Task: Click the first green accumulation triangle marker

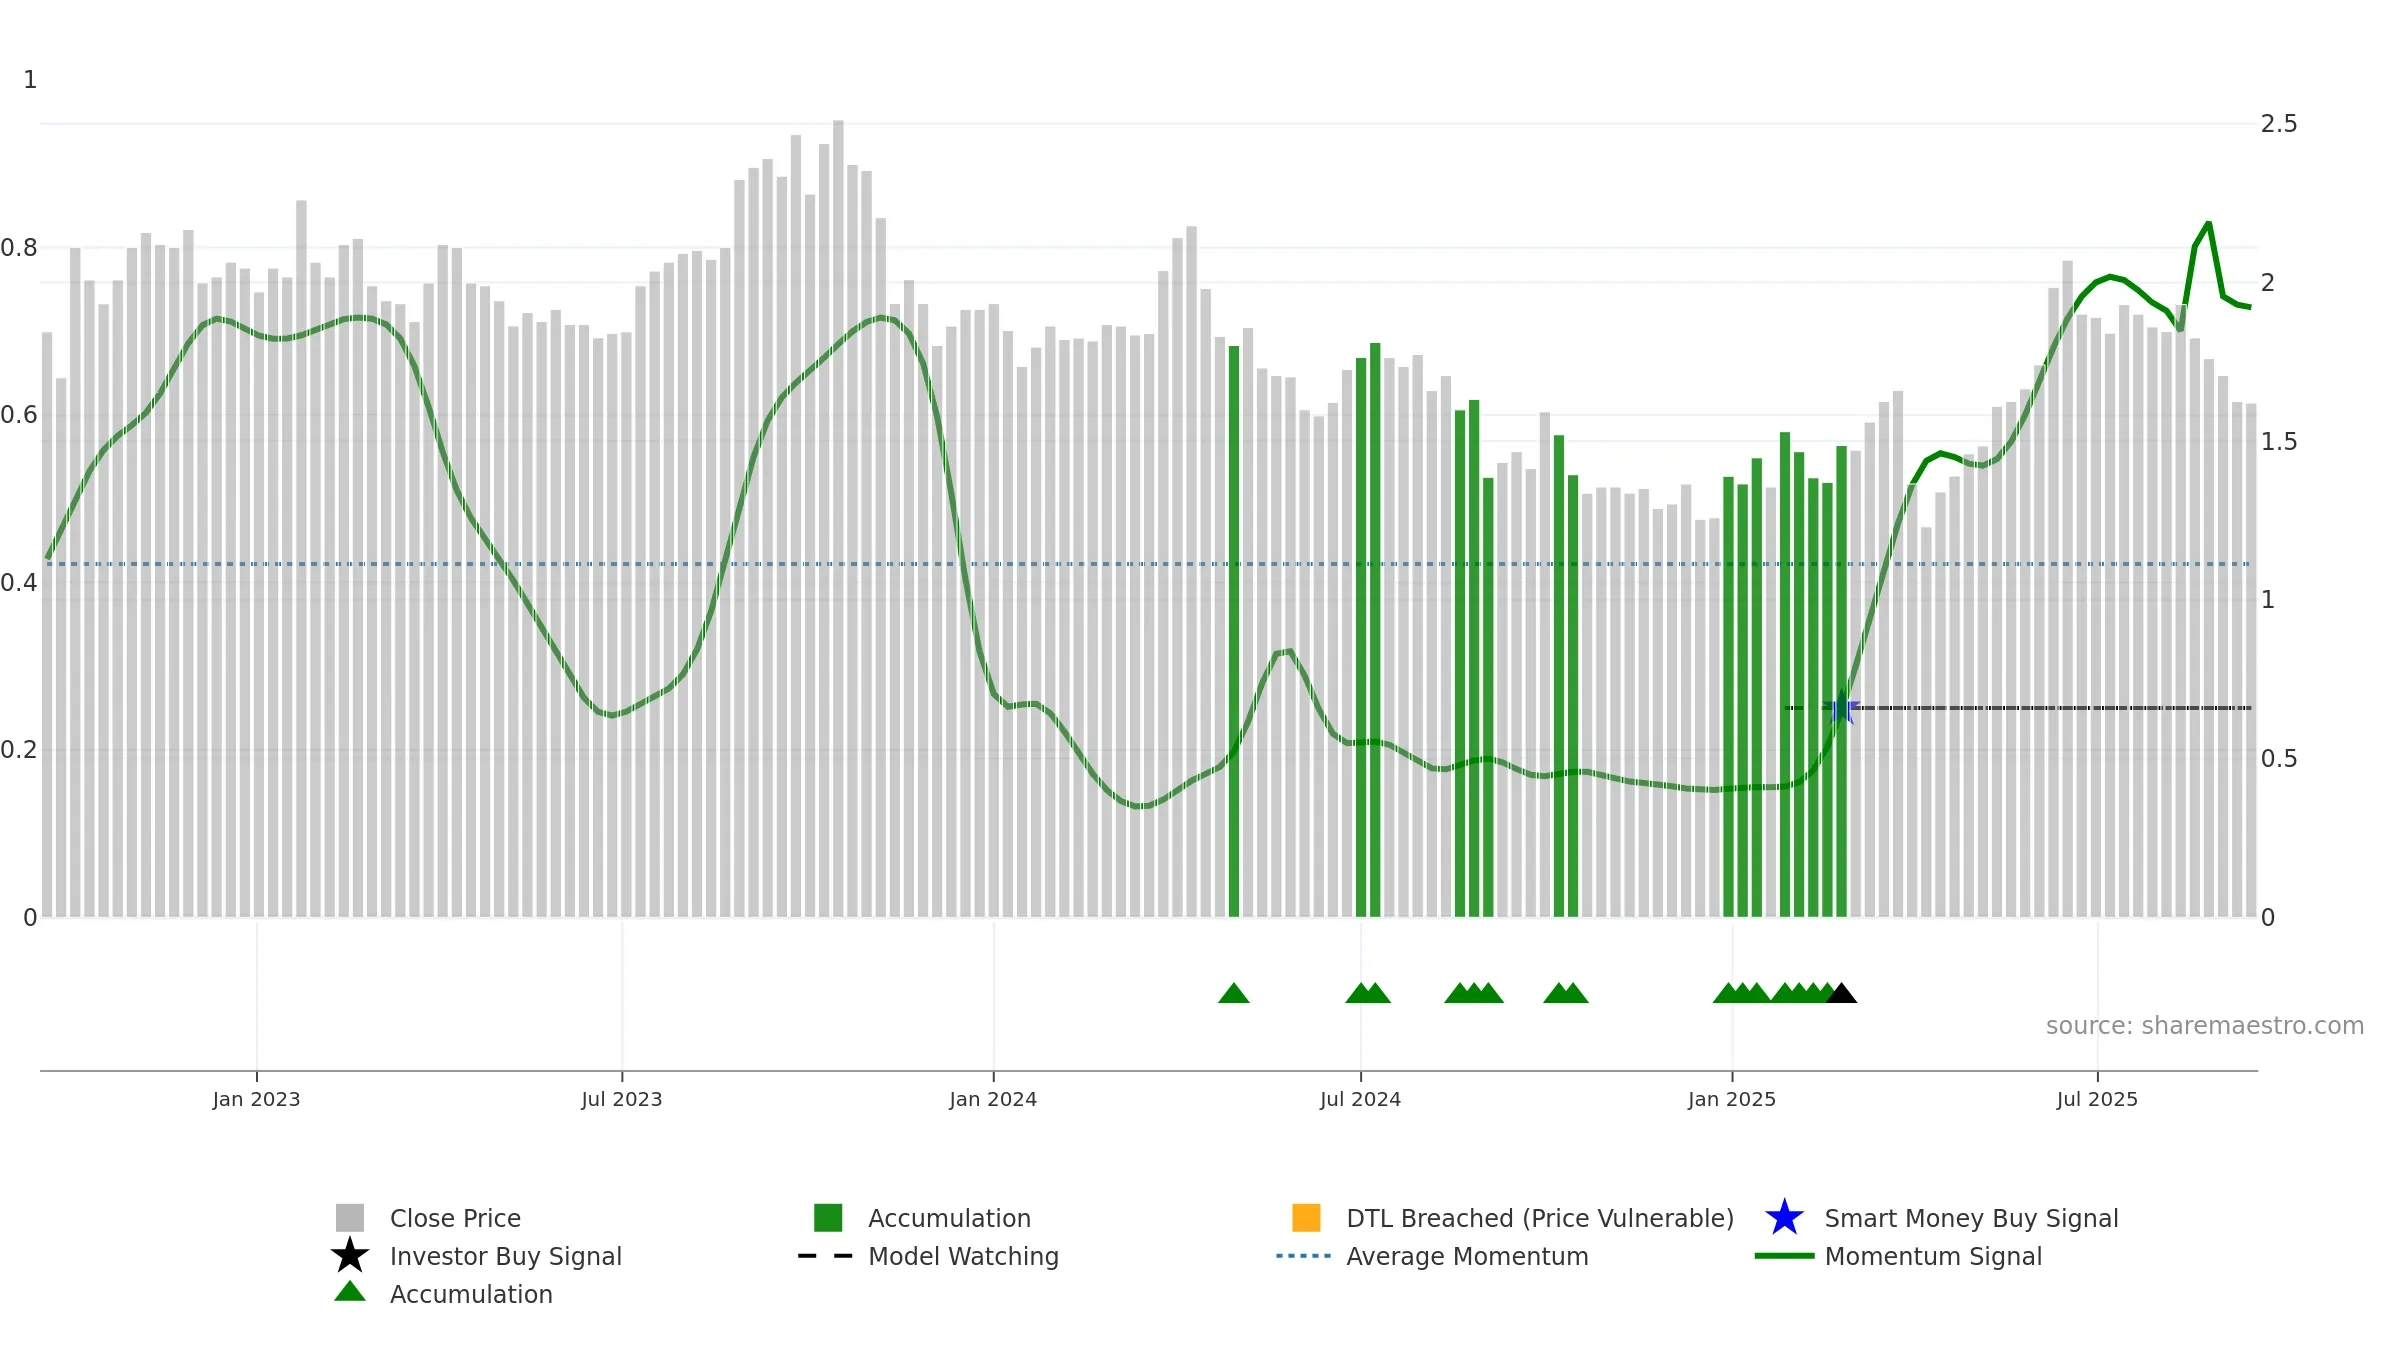Action: point(1234,993)
